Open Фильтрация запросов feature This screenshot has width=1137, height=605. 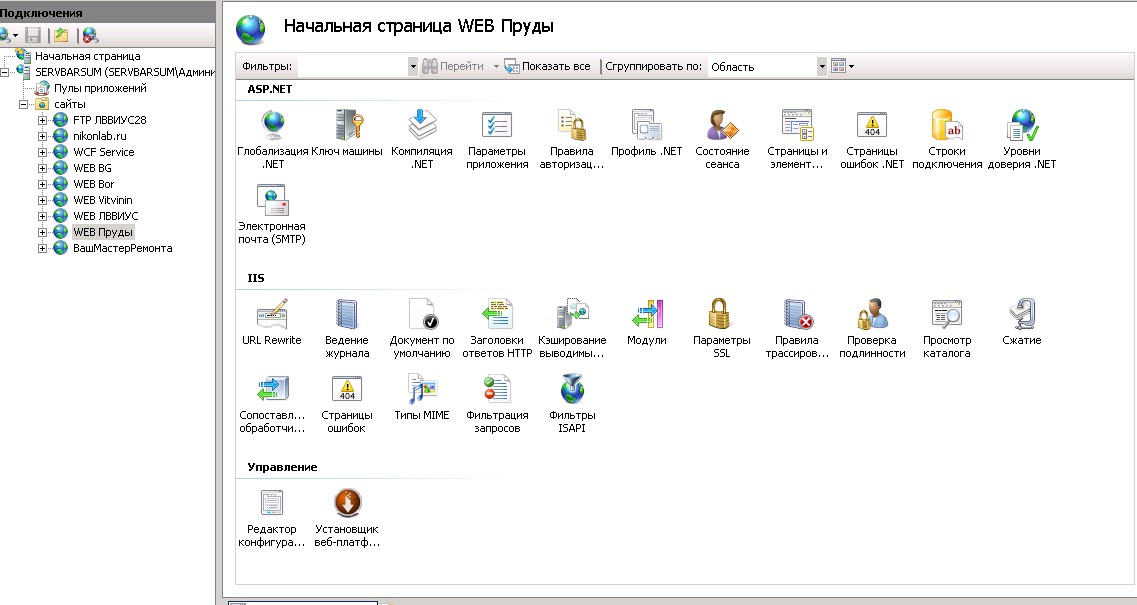click(497, 403)
